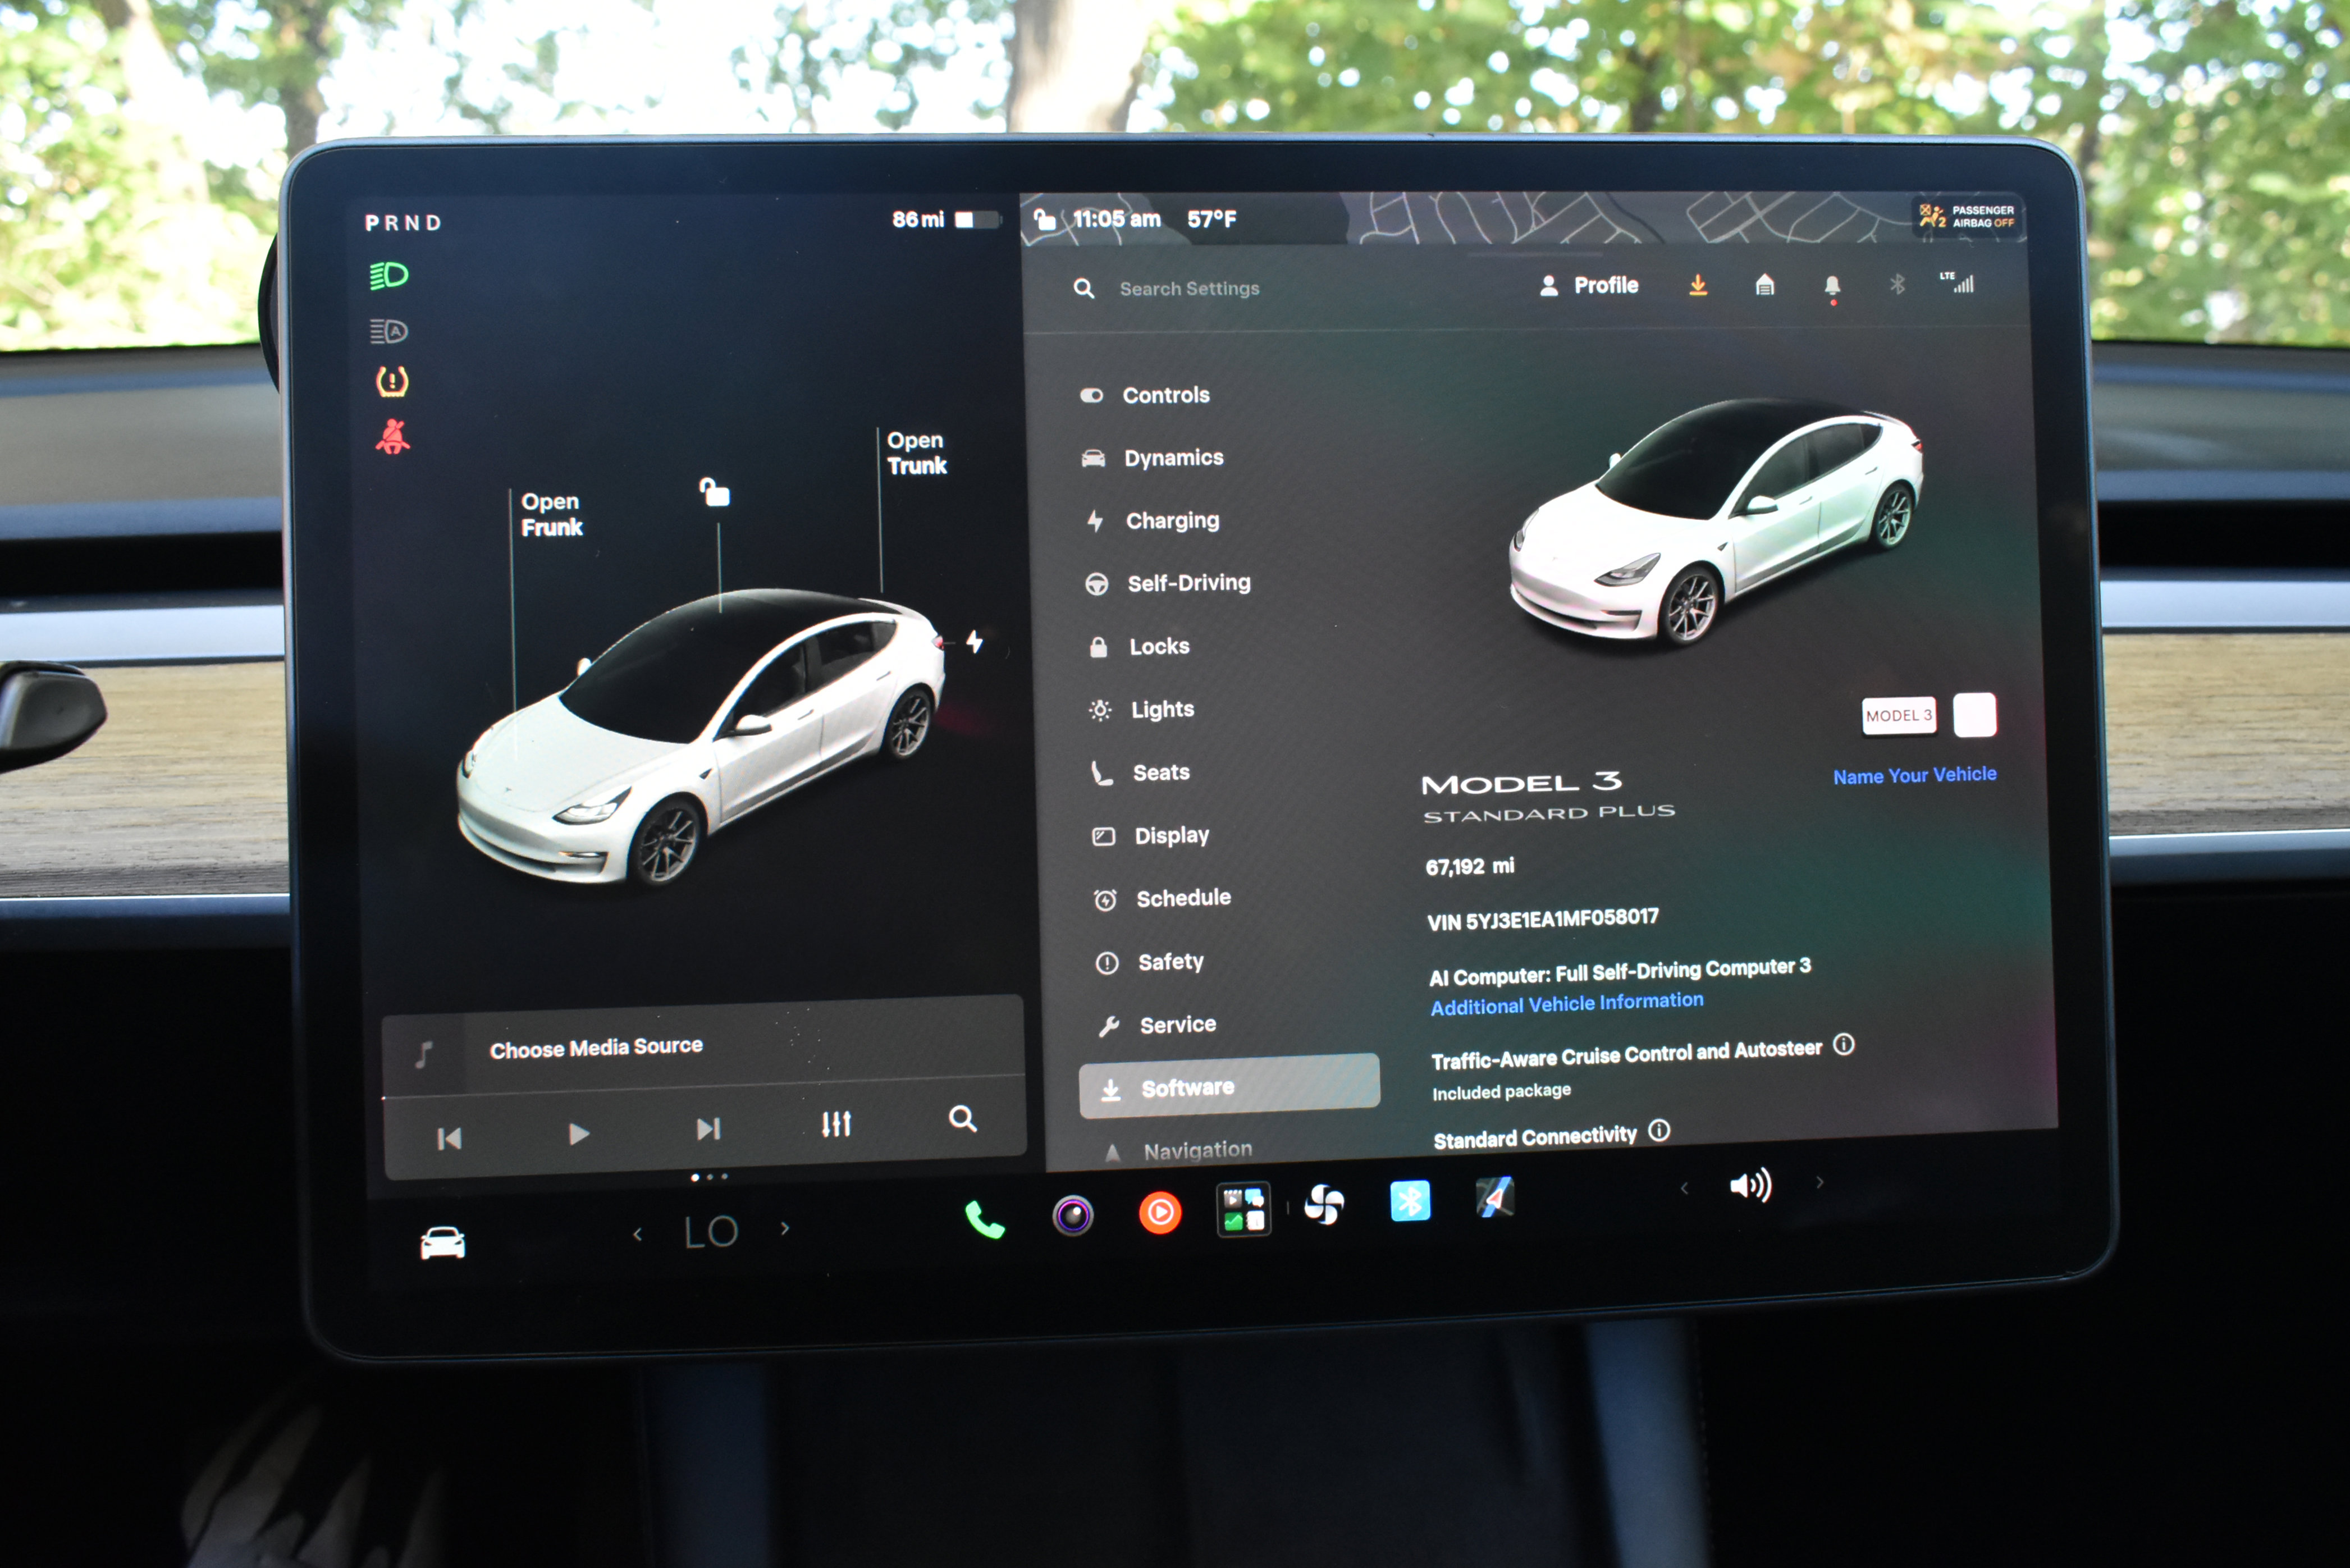
Task: Tap the car controls icon at bottom left
Action: pos(442,1242)
